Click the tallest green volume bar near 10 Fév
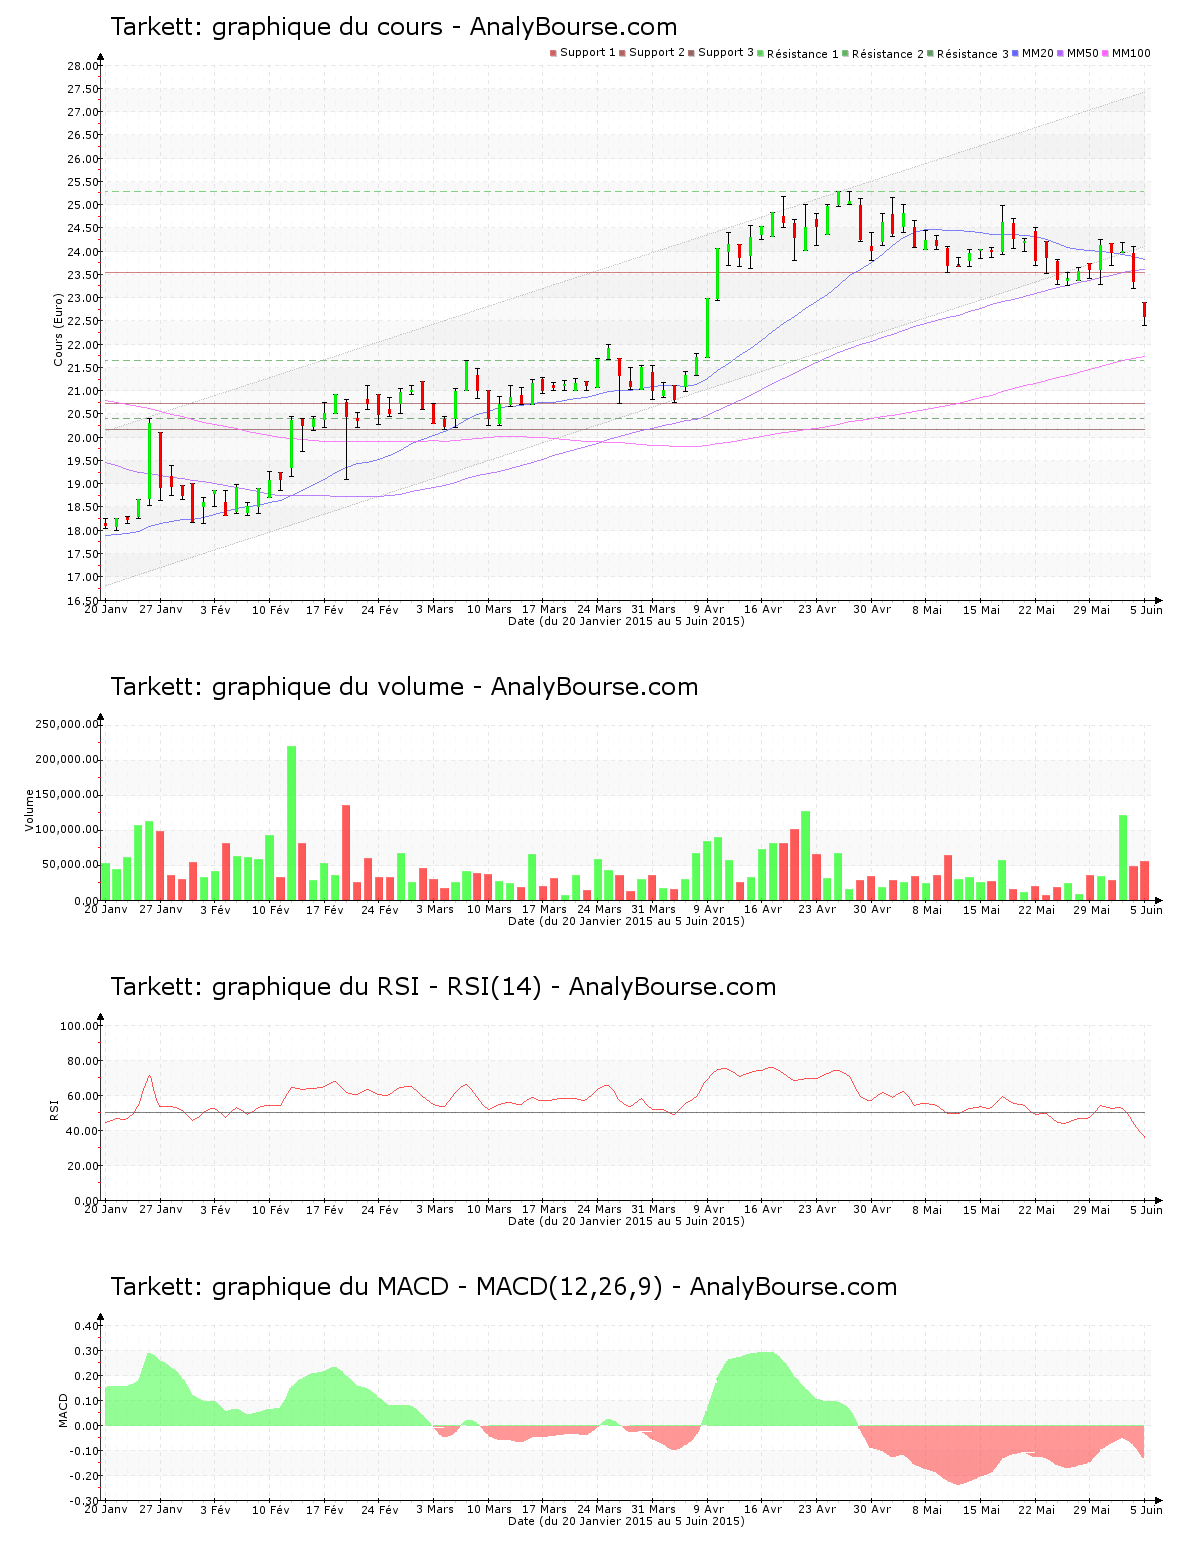Screen dimensions: 1200x1550 [x=292, y=823]
